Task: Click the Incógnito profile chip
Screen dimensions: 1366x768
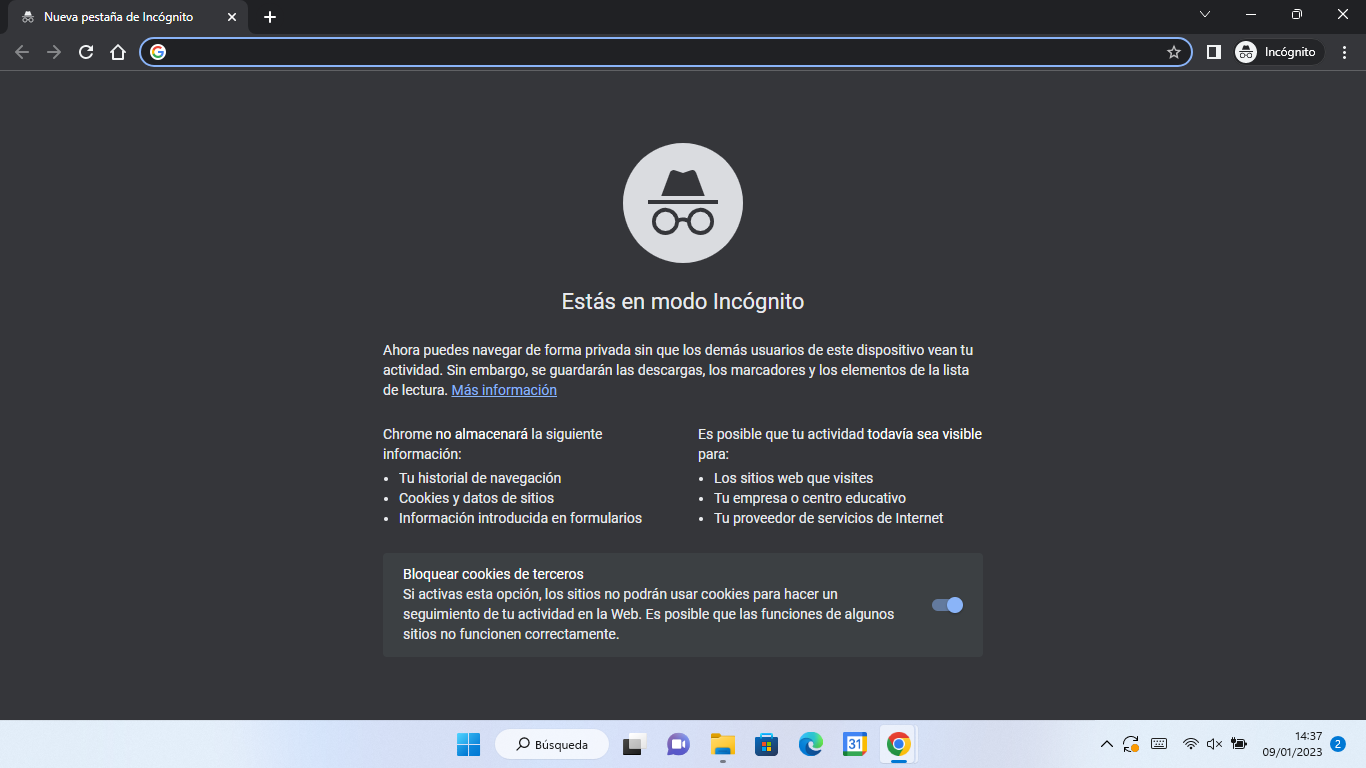Action: [x=1278, y=52]
